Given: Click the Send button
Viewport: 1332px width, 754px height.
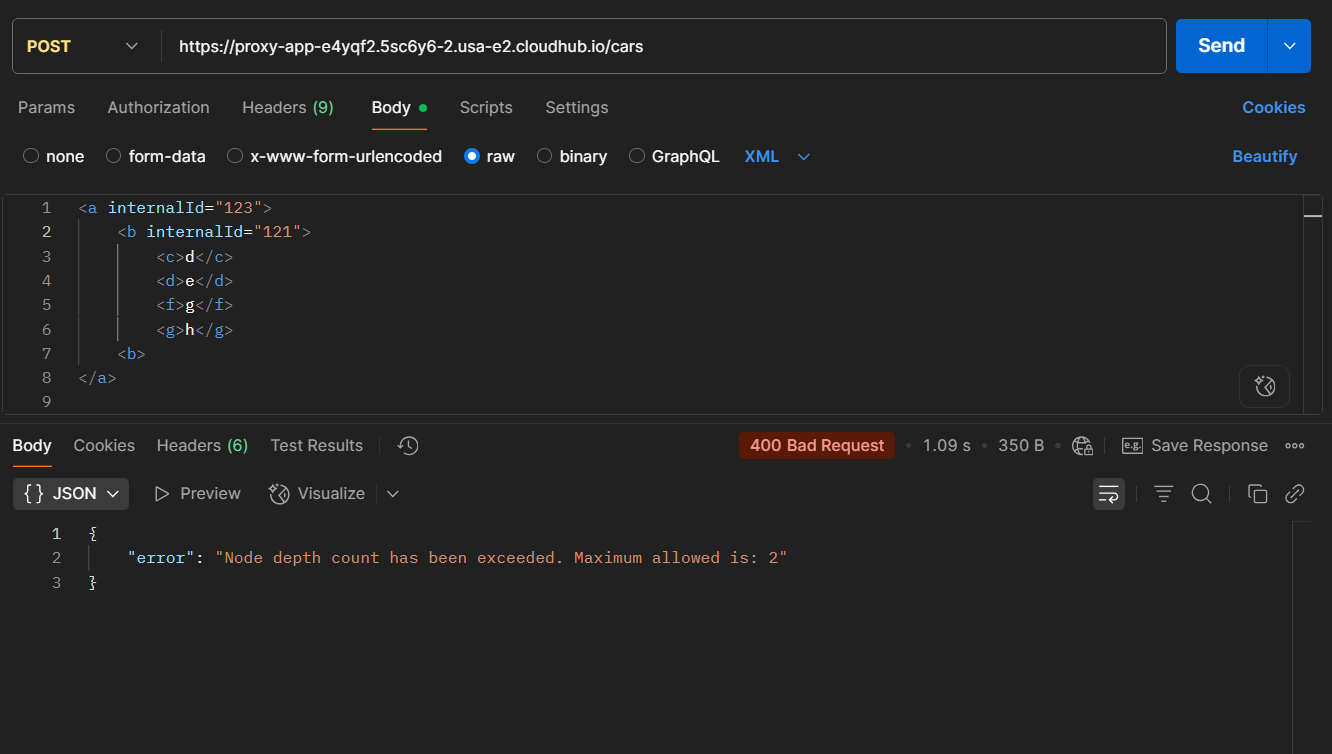Looking at the screenshot, I should 1221,46.
